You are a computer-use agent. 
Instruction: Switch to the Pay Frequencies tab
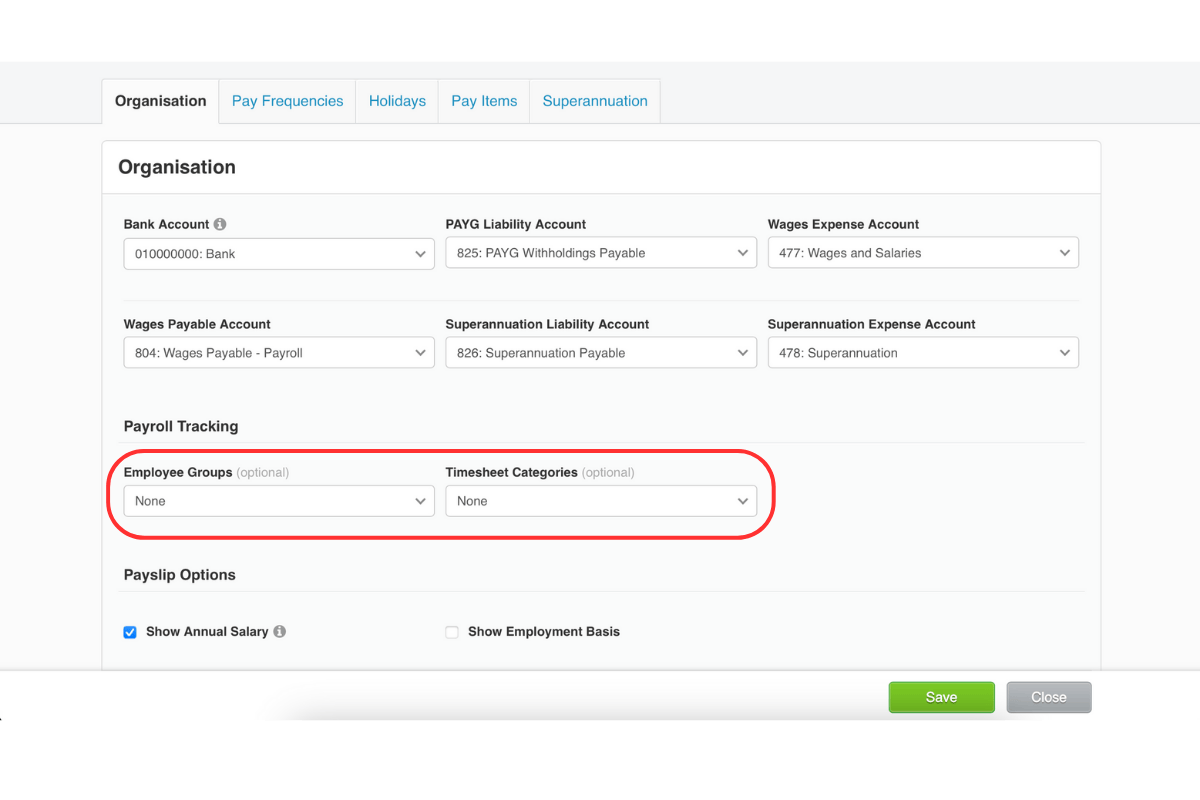click(x=287, y=101)
